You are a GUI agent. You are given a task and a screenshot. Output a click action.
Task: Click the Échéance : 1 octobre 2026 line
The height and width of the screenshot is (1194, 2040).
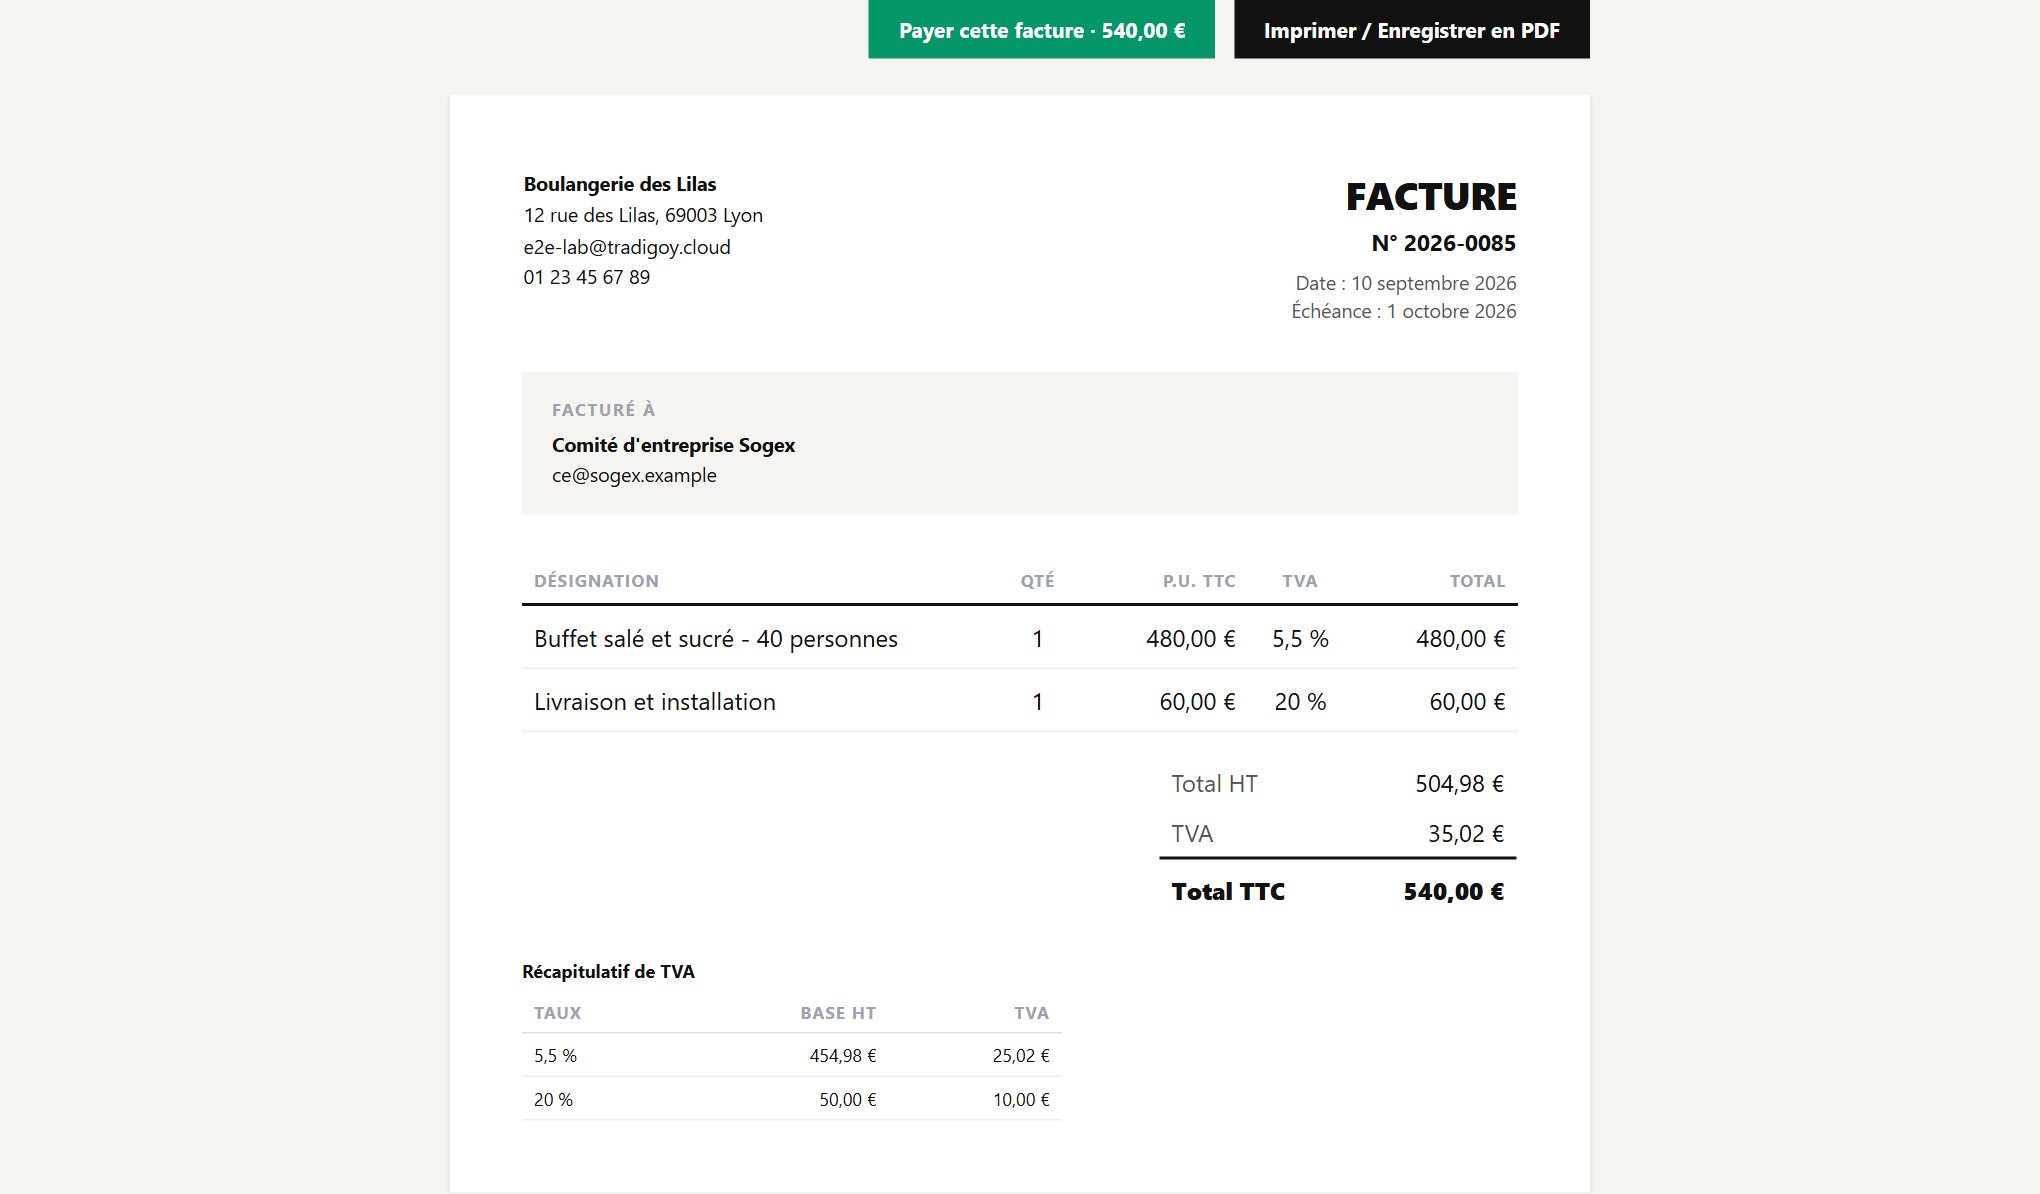1403,311
